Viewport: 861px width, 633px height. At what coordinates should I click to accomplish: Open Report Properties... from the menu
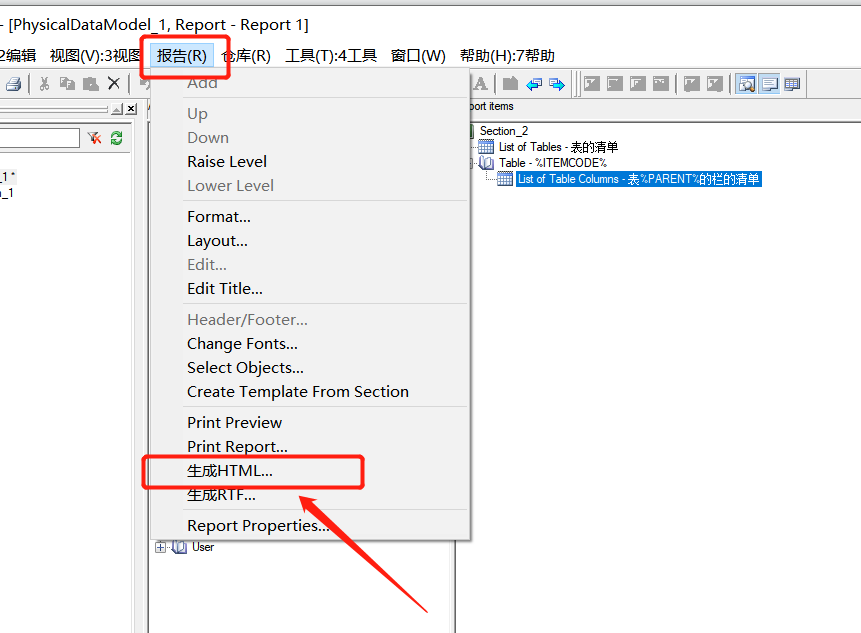pyautogui.click(x=310, y=525)
